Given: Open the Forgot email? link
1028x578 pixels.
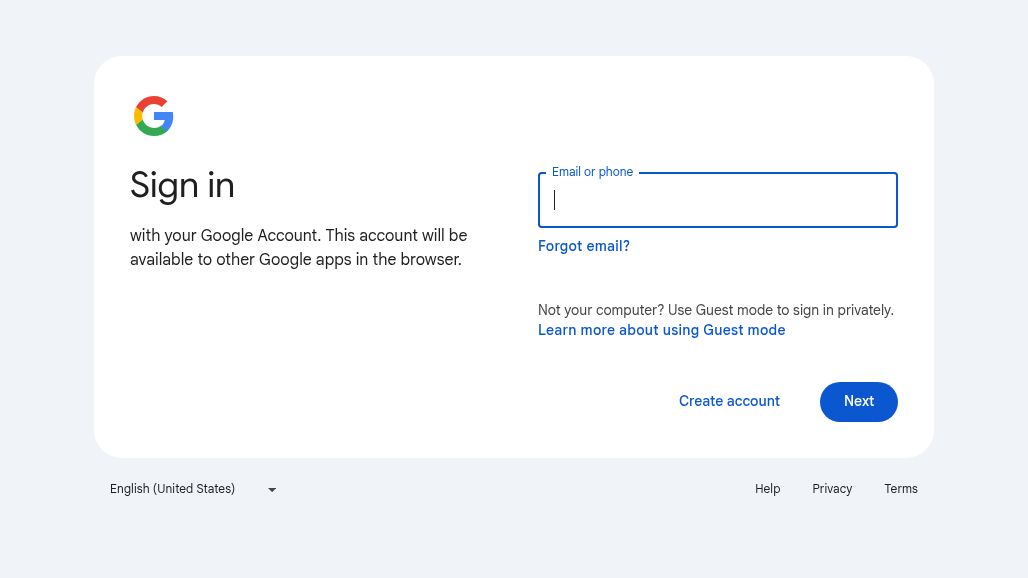Looking at the screenshot, I should click(584, 246).
